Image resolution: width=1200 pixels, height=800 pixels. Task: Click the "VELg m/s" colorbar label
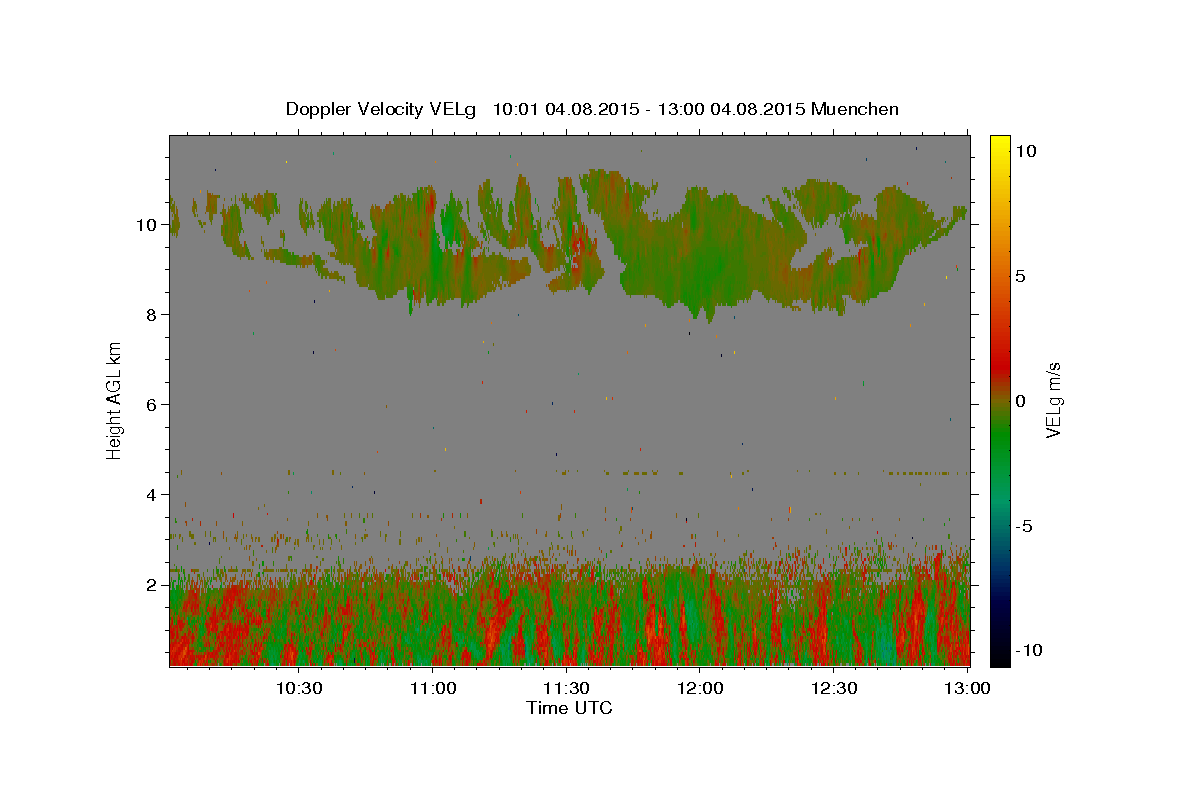click(1053, 401)
